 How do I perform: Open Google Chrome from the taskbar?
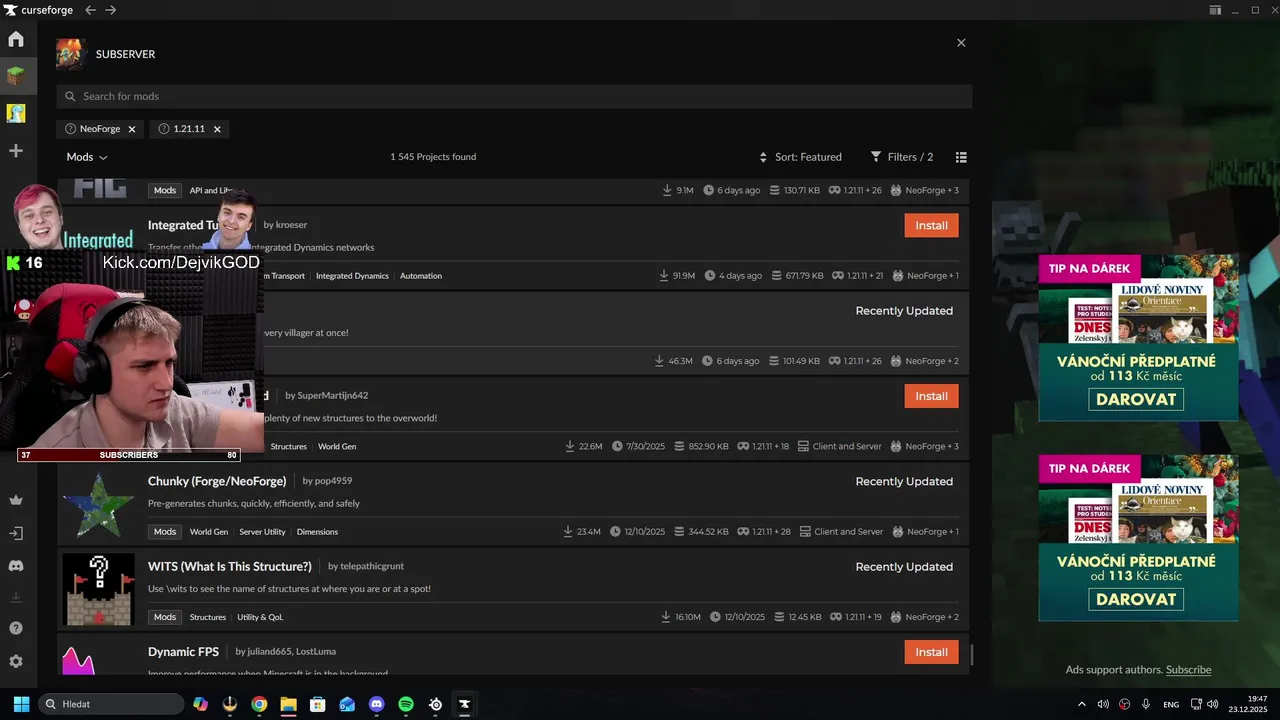259,704
